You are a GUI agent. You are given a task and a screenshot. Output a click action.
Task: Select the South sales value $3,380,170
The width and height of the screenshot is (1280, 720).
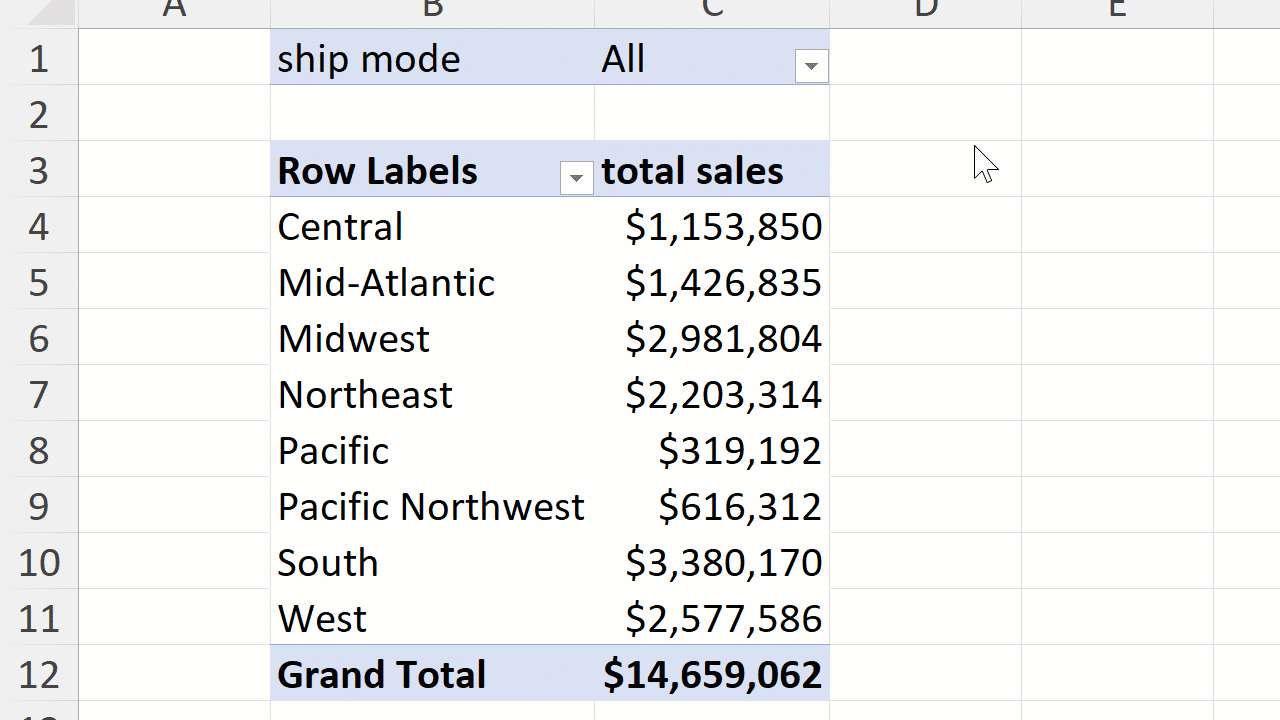tap(722, 563)
